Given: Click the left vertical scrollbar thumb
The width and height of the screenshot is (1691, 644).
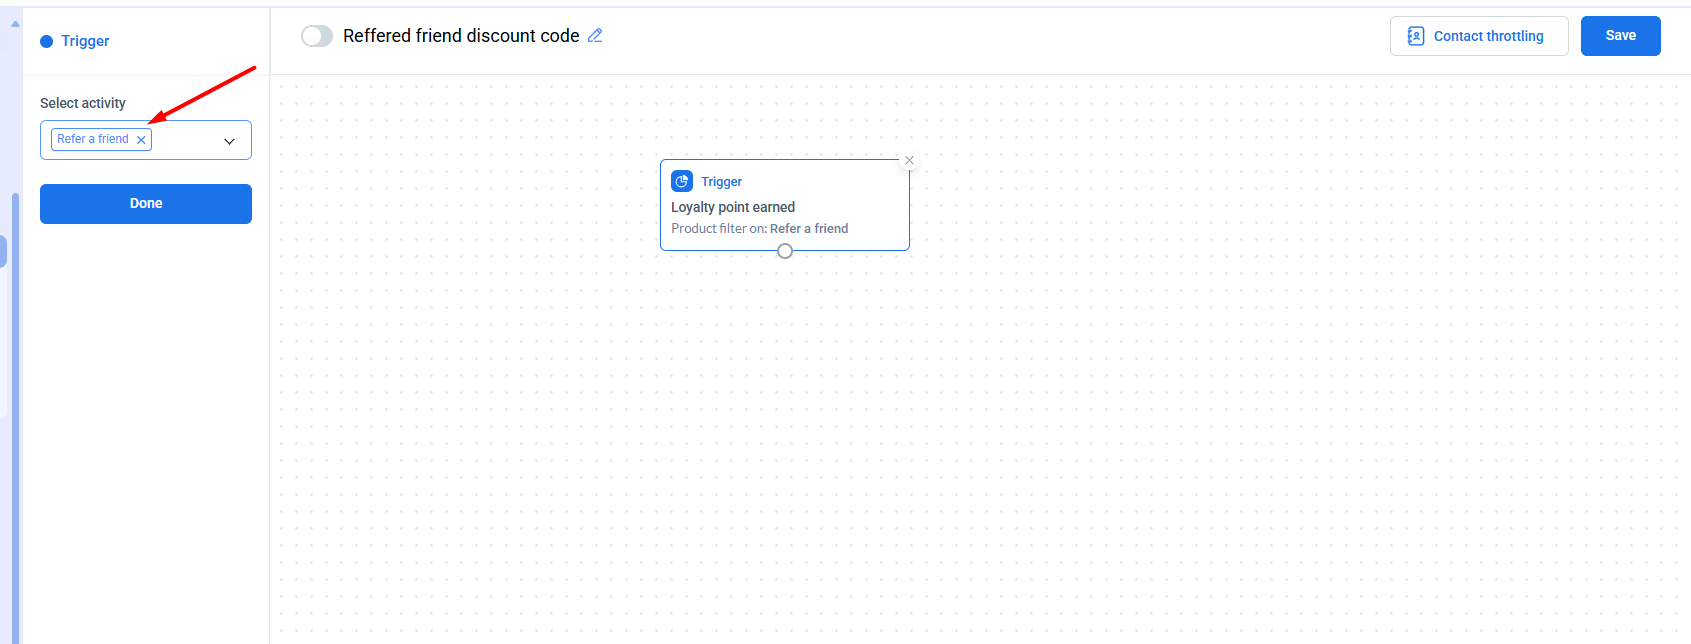Looking at the screenshot, I should (x=15, y=400).
